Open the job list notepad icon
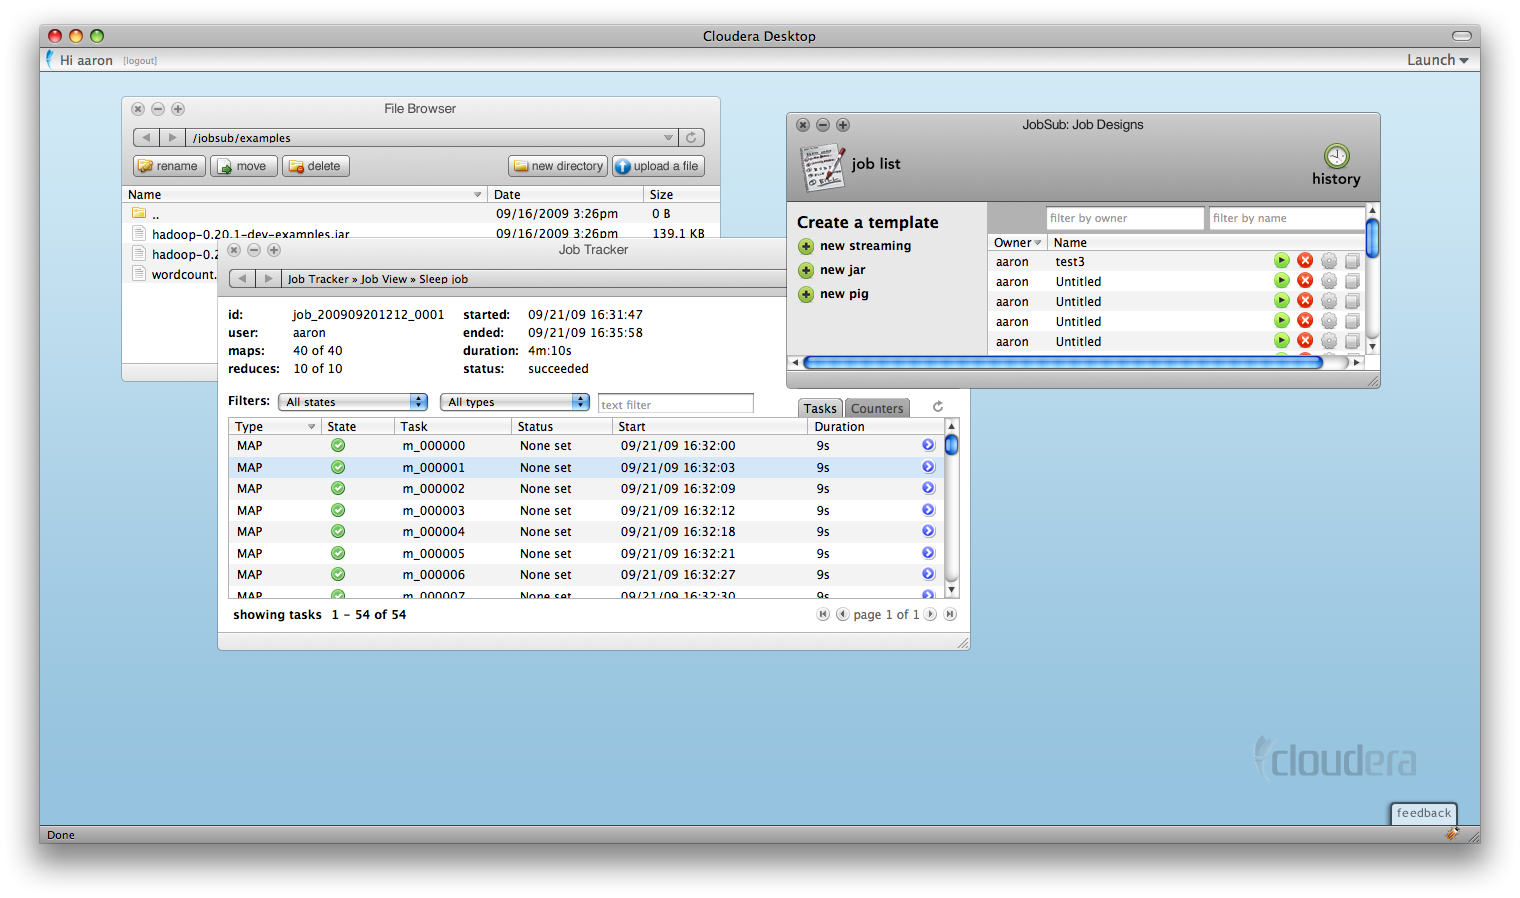The height and width of the screenshot is (898, 1520). click(x=823, y=167)
